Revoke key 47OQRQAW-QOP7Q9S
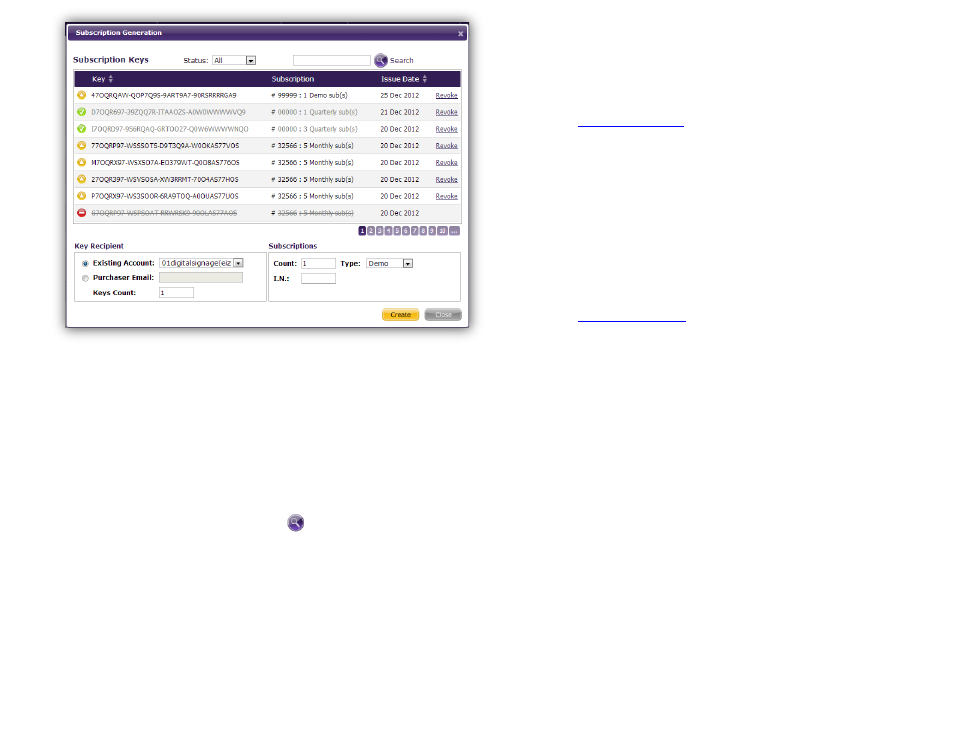Screen dimensions: 954x737 pyautogui.click(x=447, y=96)
